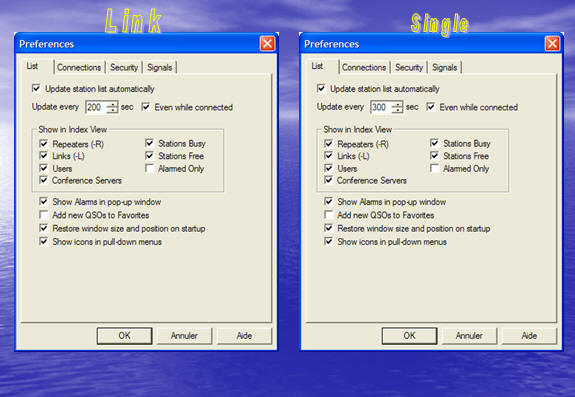This screenshot has height=397, width=575.
Task: Toggle Stations Free in Single window
Action: [434, 156]
